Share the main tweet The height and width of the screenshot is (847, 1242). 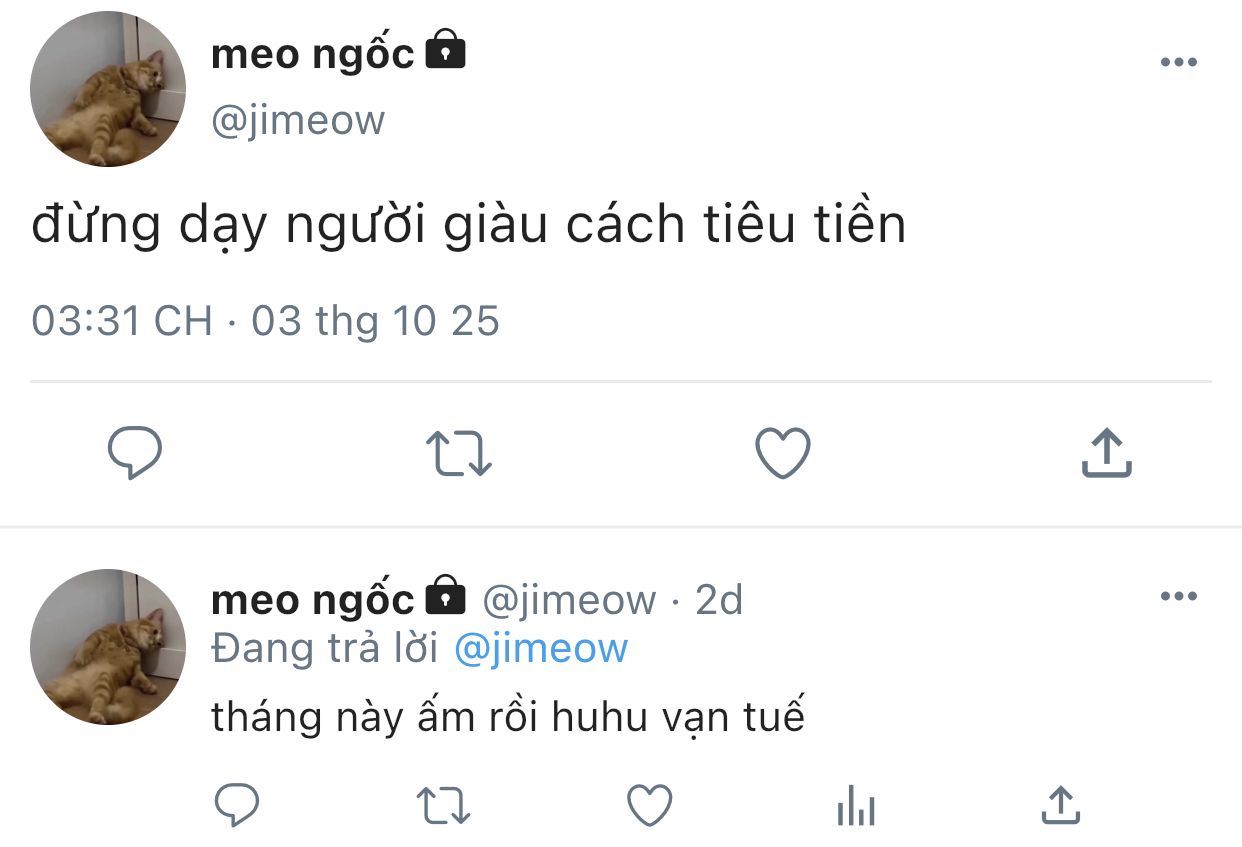click(x=1107, y=454)
